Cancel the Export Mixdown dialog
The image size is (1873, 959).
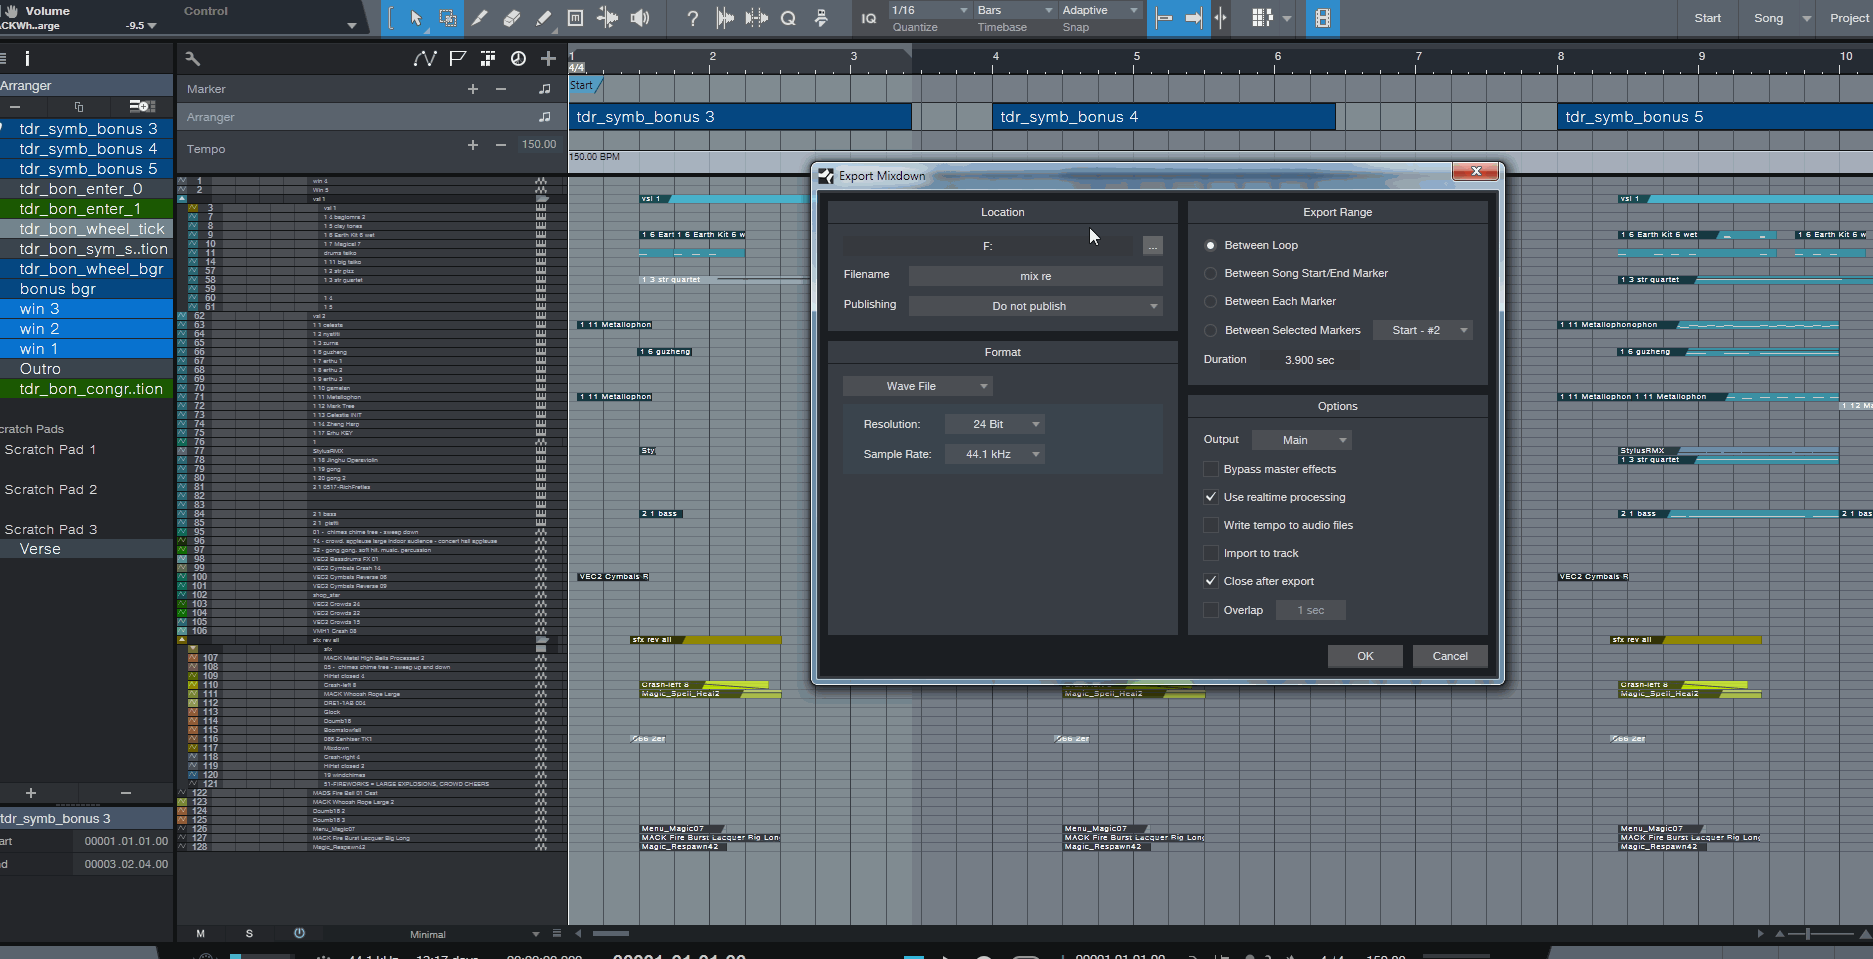point(1449,656)
